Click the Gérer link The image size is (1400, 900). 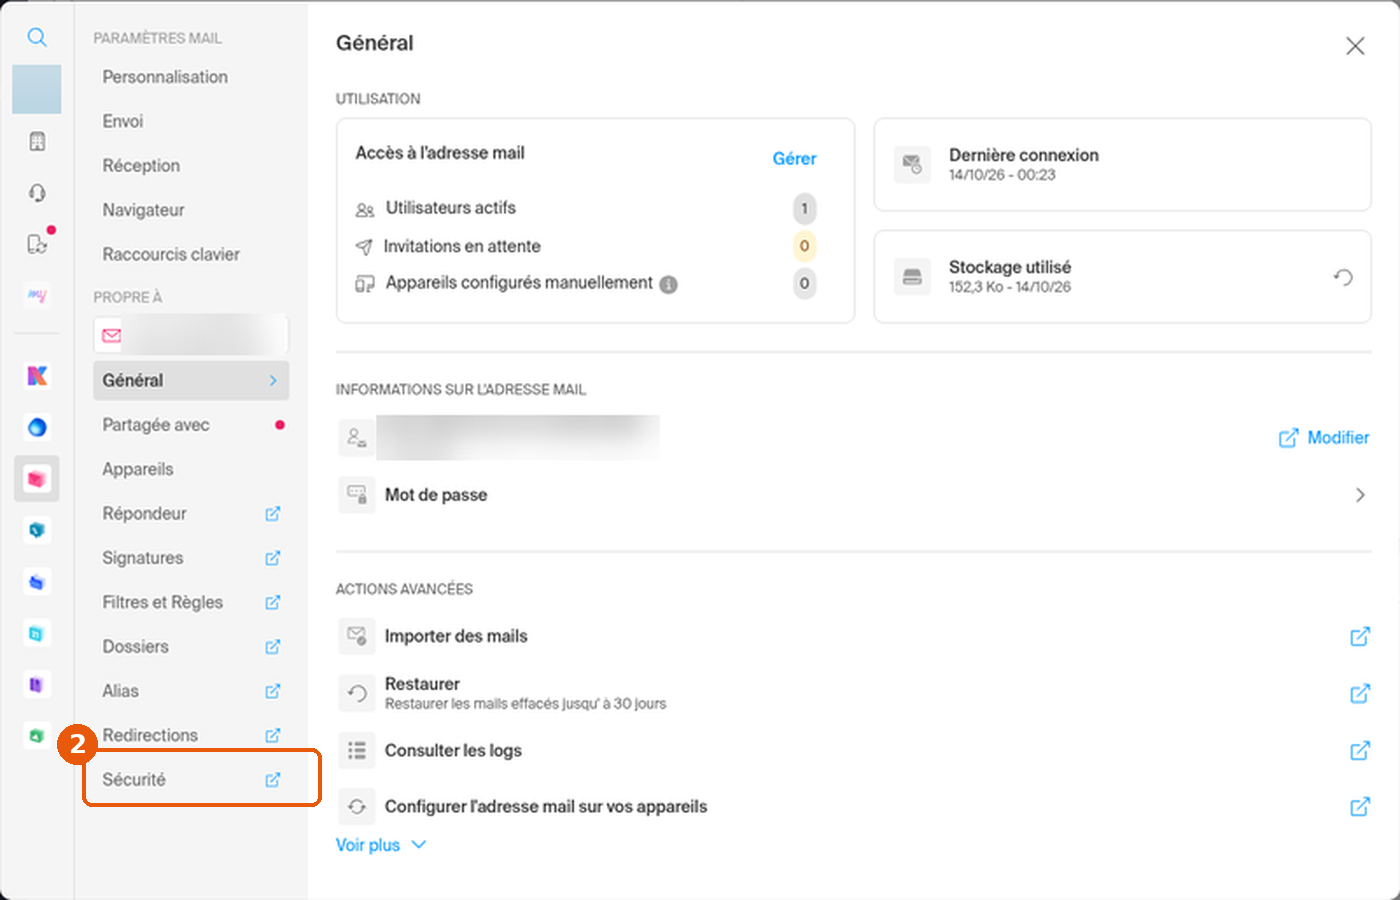(794, 159)
